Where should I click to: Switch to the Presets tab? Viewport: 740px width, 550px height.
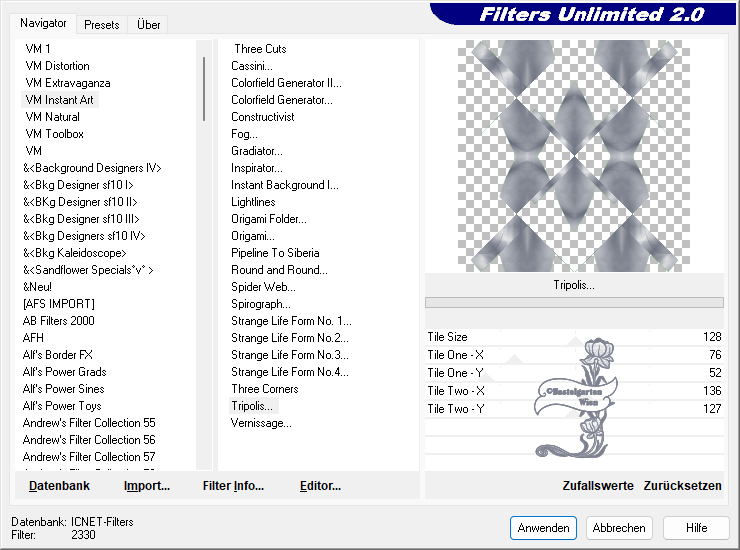pyautogui.click(x=102, y=25)
